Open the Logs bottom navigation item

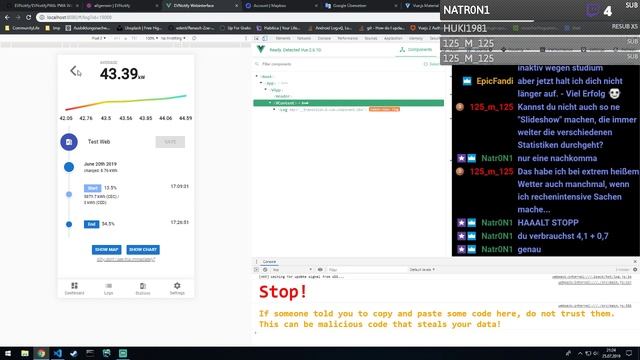pos(109,289)
